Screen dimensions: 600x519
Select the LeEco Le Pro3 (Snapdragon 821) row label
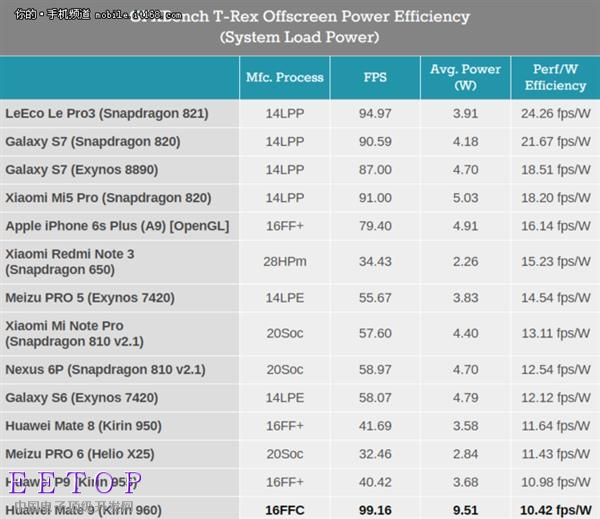pos(107,114)
